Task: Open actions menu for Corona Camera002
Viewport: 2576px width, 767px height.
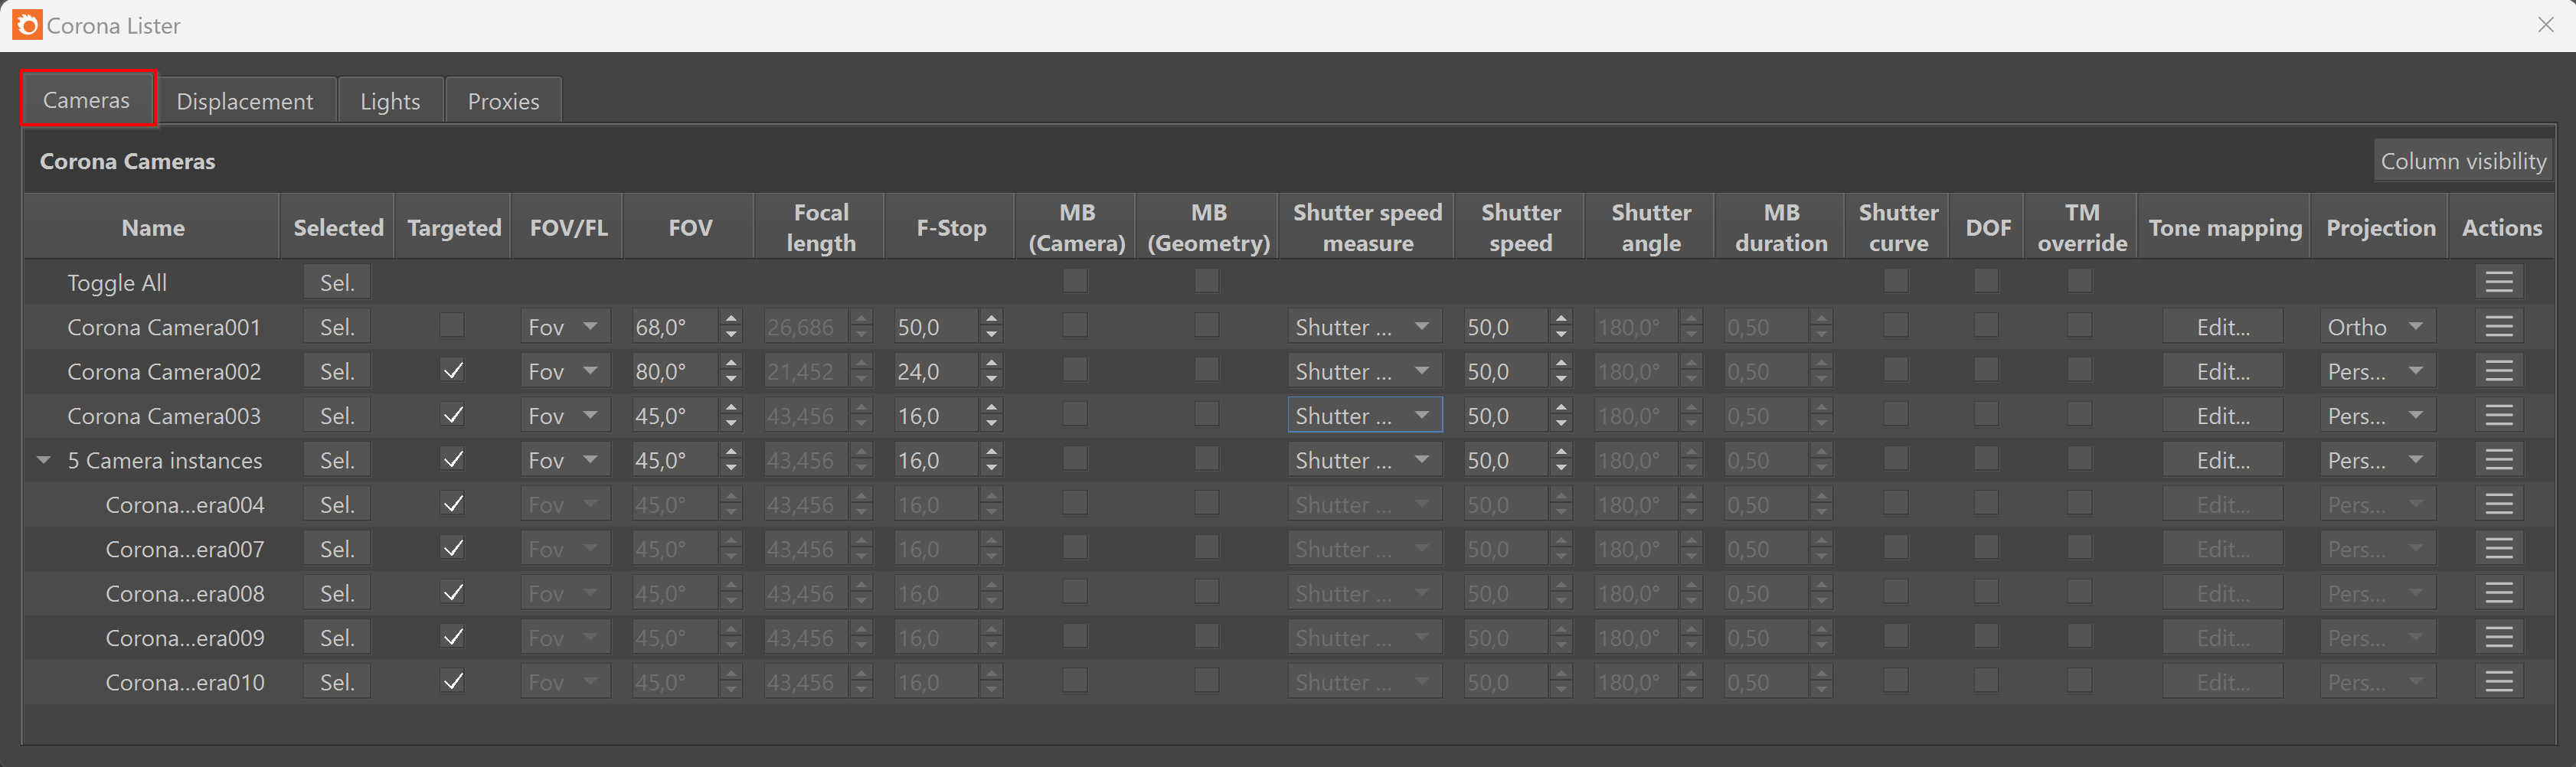Action: point(2498,371)
